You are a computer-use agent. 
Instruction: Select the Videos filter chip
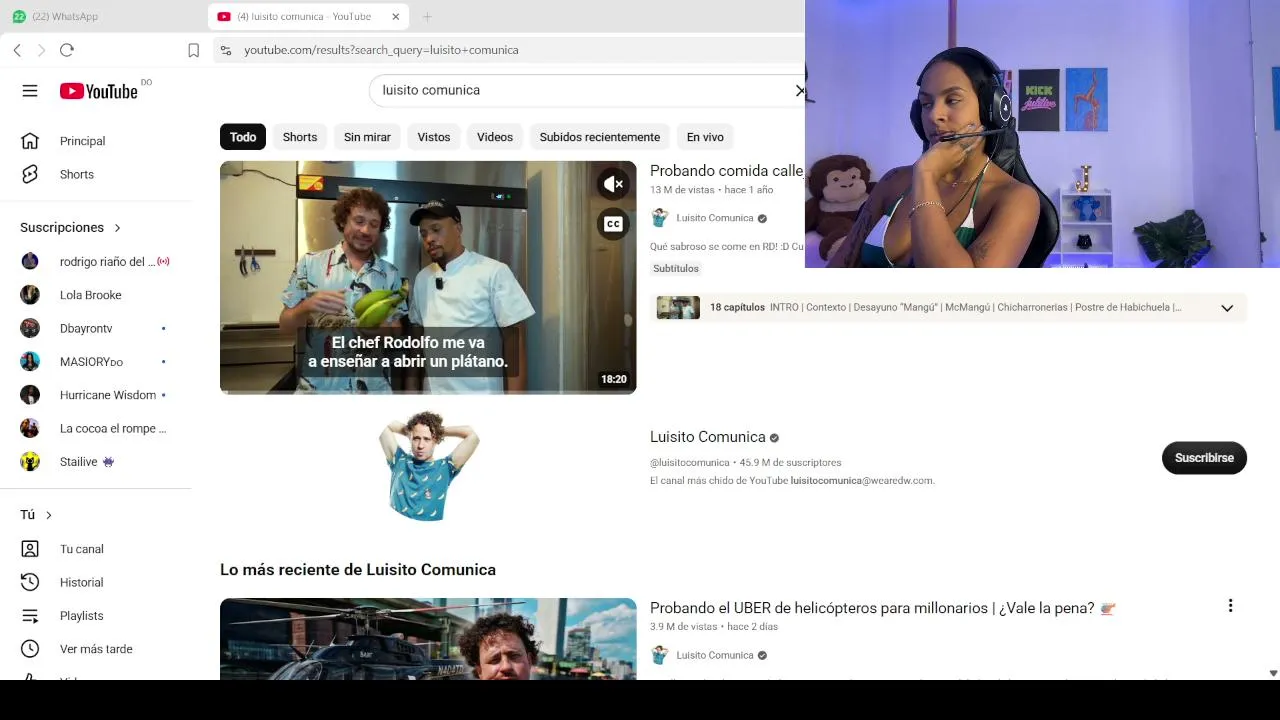click(x=495, y=137)
